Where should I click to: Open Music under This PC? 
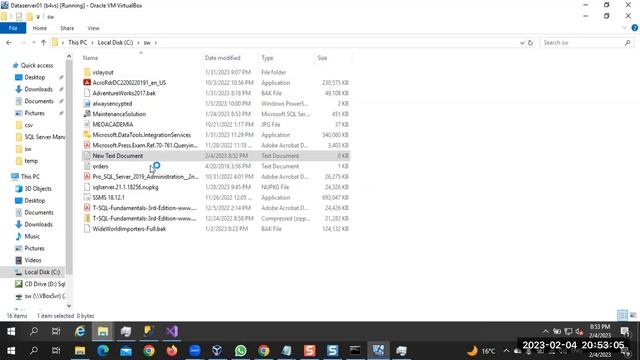(32, 236)
